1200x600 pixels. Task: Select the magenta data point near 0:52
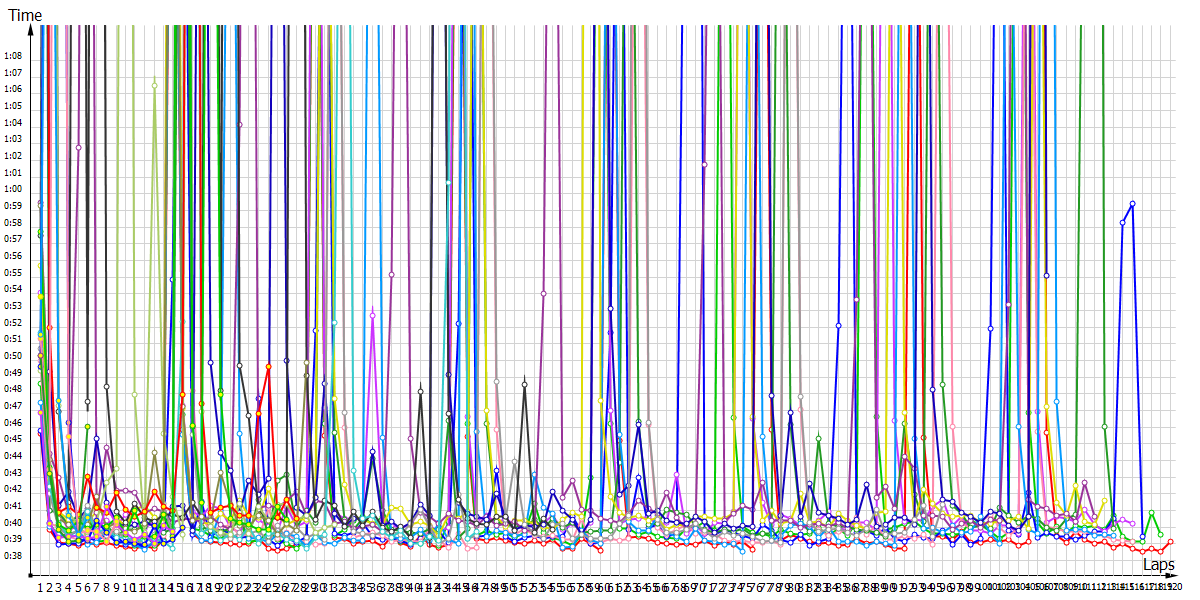[373, 316]
